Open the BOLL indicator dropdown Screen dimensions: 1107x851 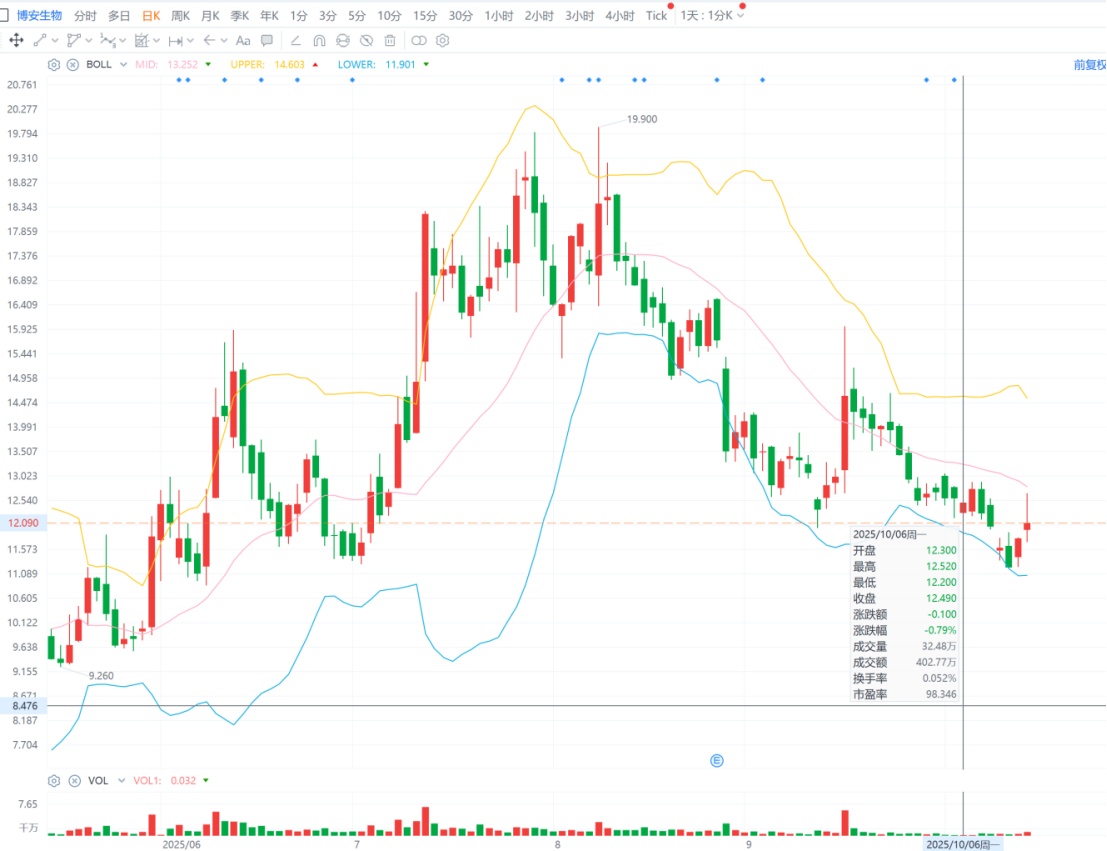click(123, 64)
